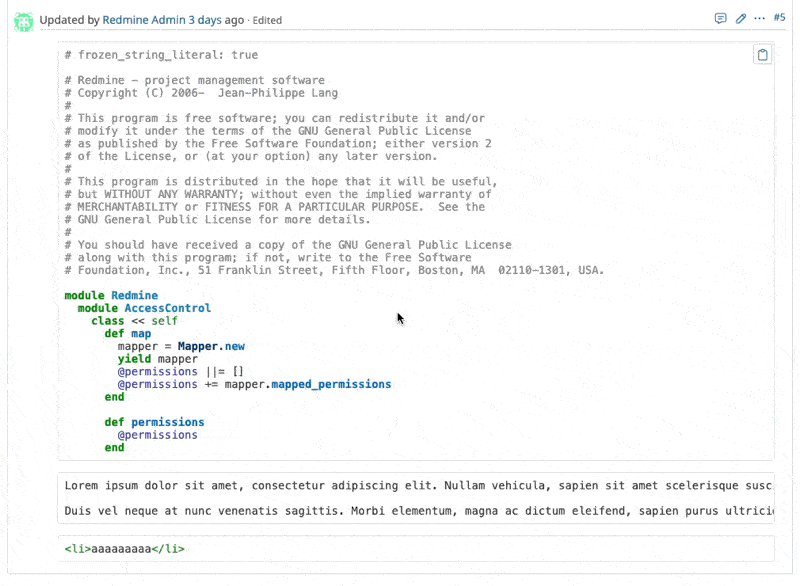Click the 'MERCHANTABILITY or FITNESS' comment line

click(274, 207)
